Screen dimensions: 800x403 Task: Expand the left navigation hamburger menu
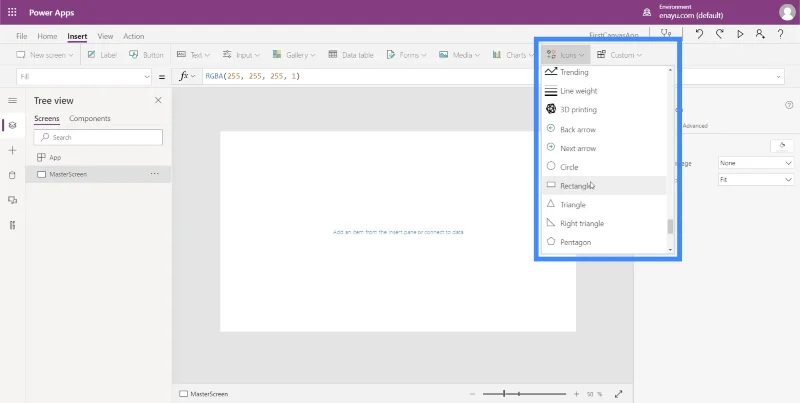(x=13, y=100)
